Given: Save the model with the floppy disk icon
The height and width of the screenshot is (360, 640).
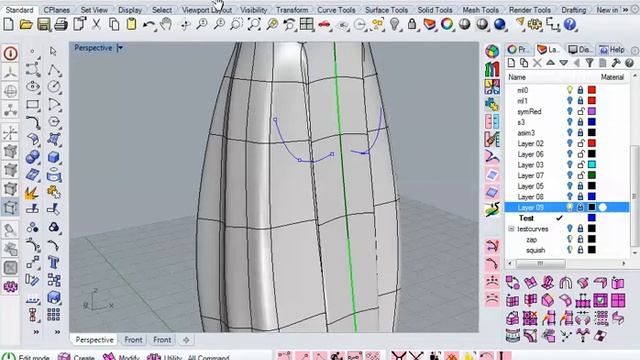Looking at the screenshot, I should click(x=44, y=24).
